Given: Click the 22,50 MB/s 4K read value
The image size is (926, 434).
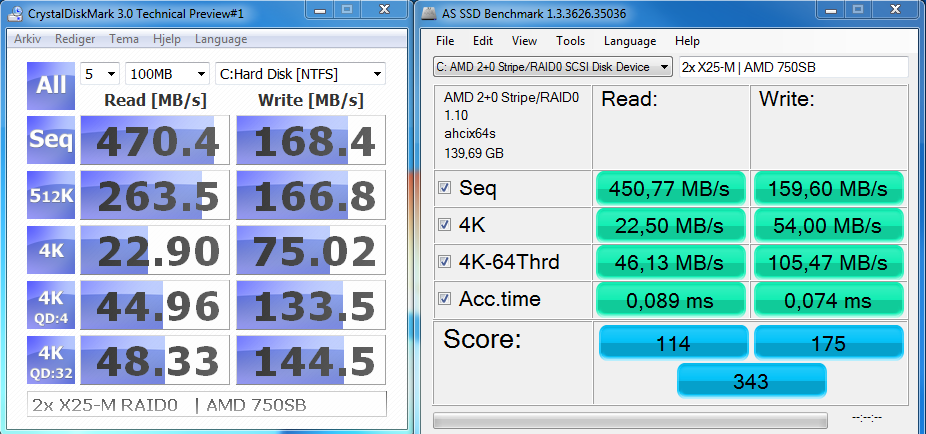Looking at the screenshot, I should click(670, 226).
